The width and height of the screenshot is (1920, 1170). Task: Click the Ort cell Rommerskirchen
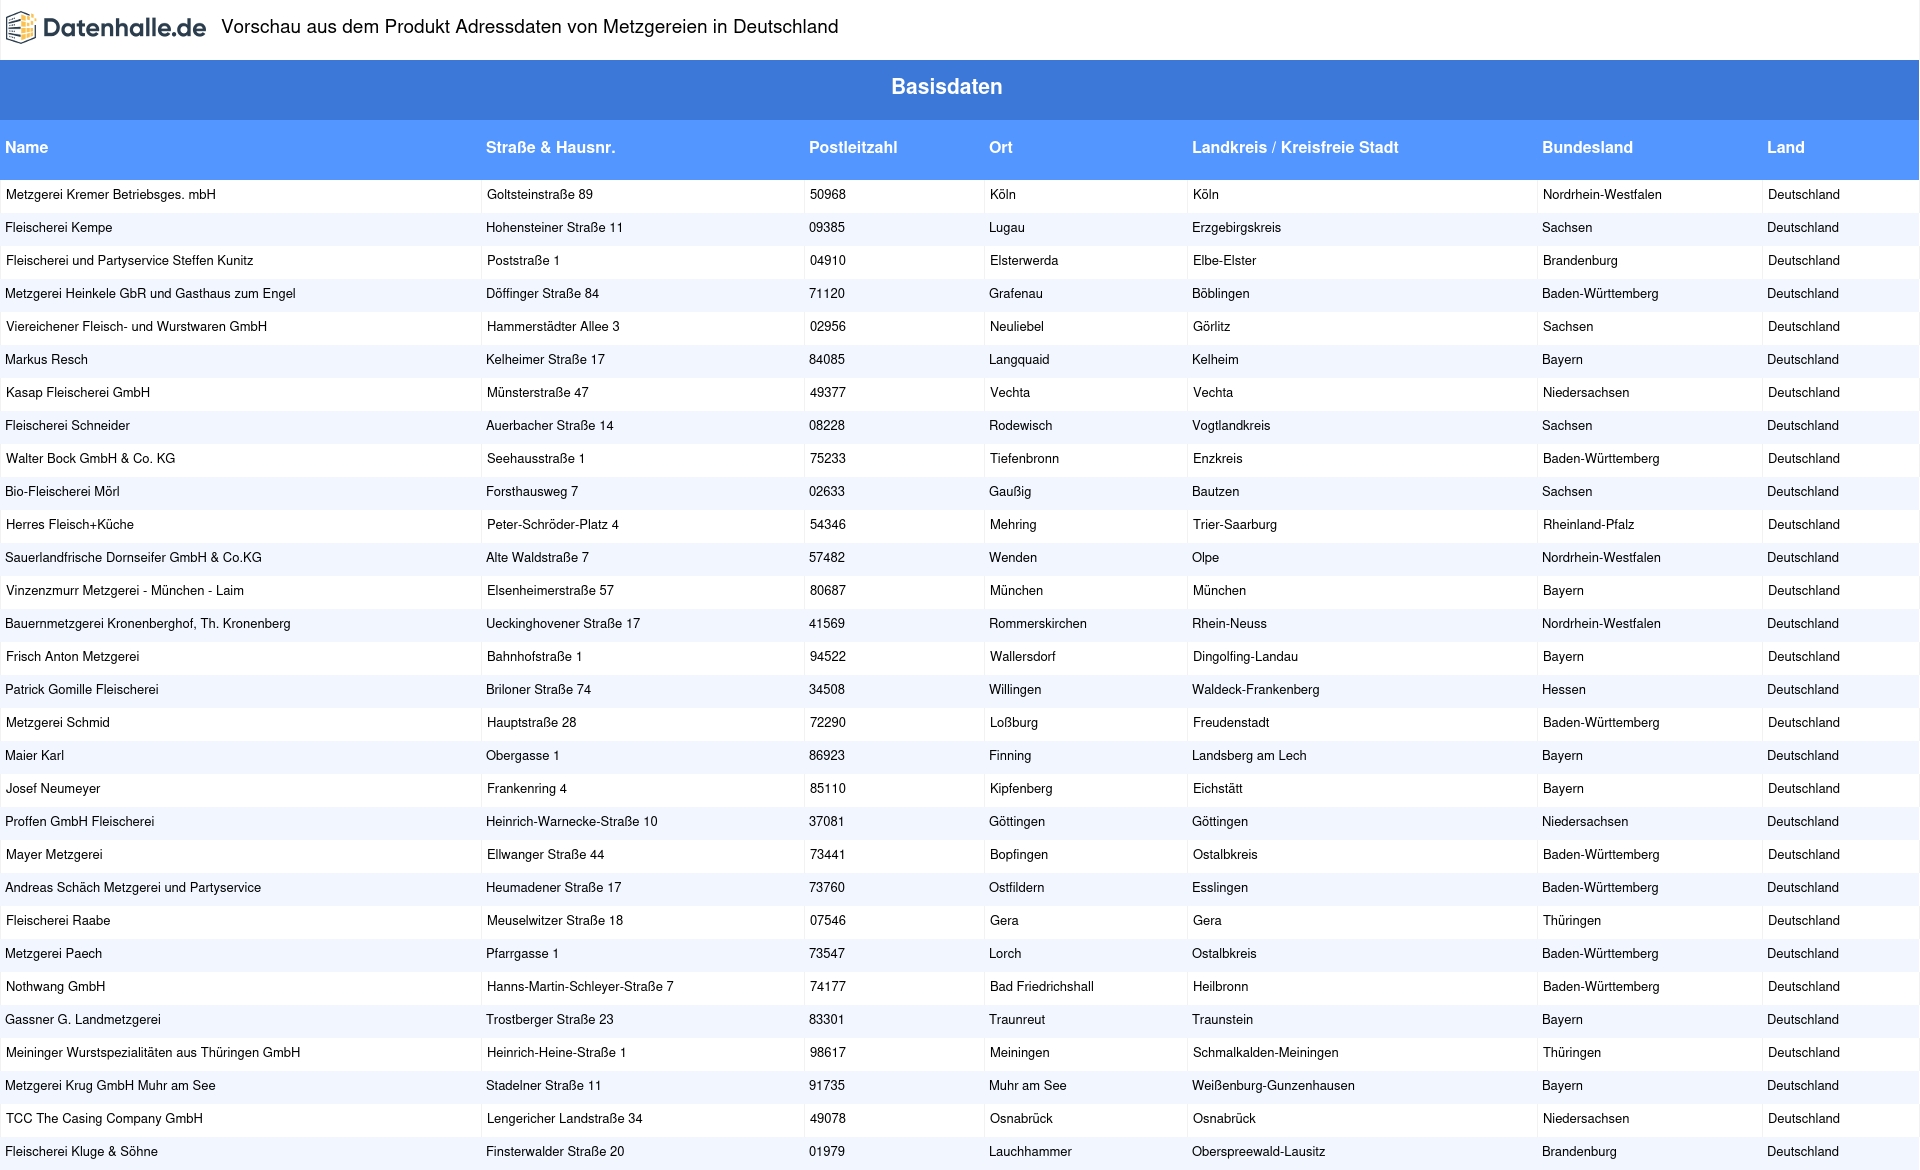1038,624
